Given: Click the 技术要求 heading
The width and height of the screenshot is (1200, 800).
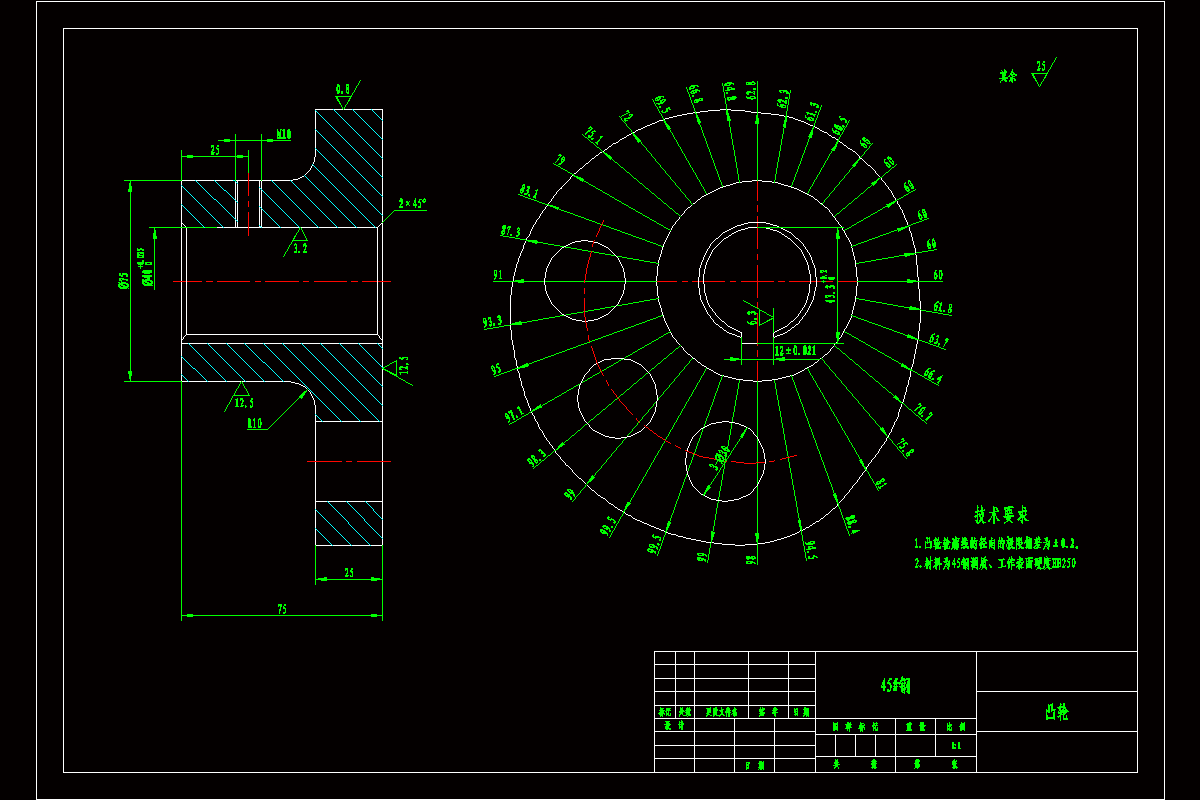Looking at the screenshot, I should coord(1002,515).
